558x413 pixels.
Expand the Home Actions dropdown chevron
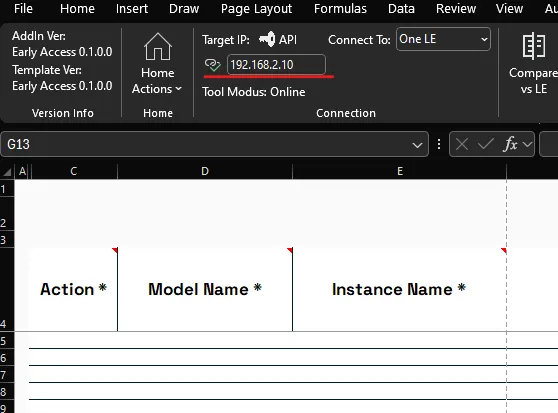(179, 89)
